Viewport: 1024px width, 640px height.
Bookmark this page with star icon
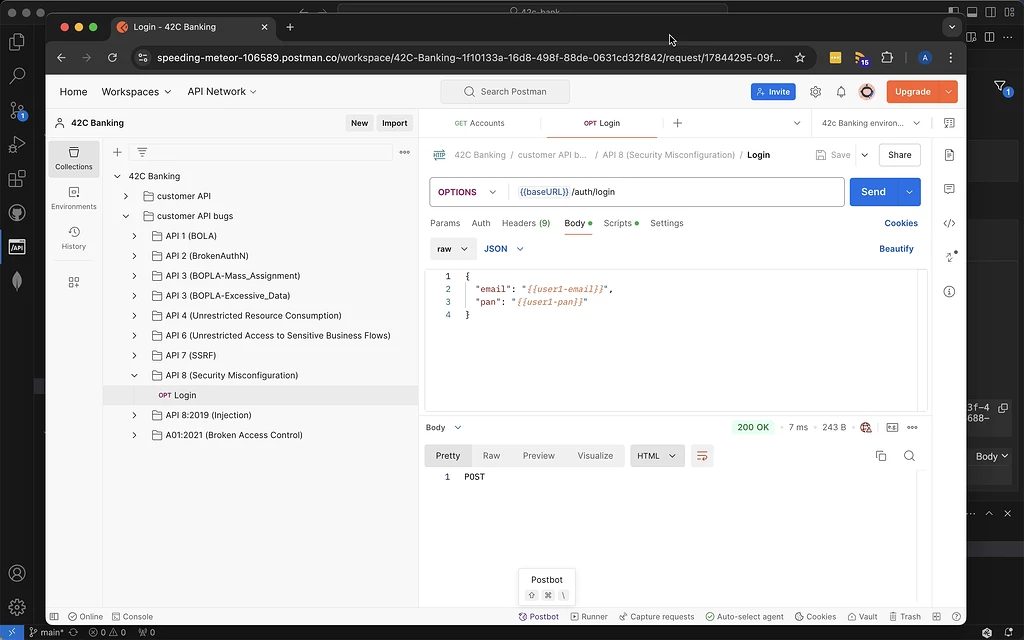[800, 57]
